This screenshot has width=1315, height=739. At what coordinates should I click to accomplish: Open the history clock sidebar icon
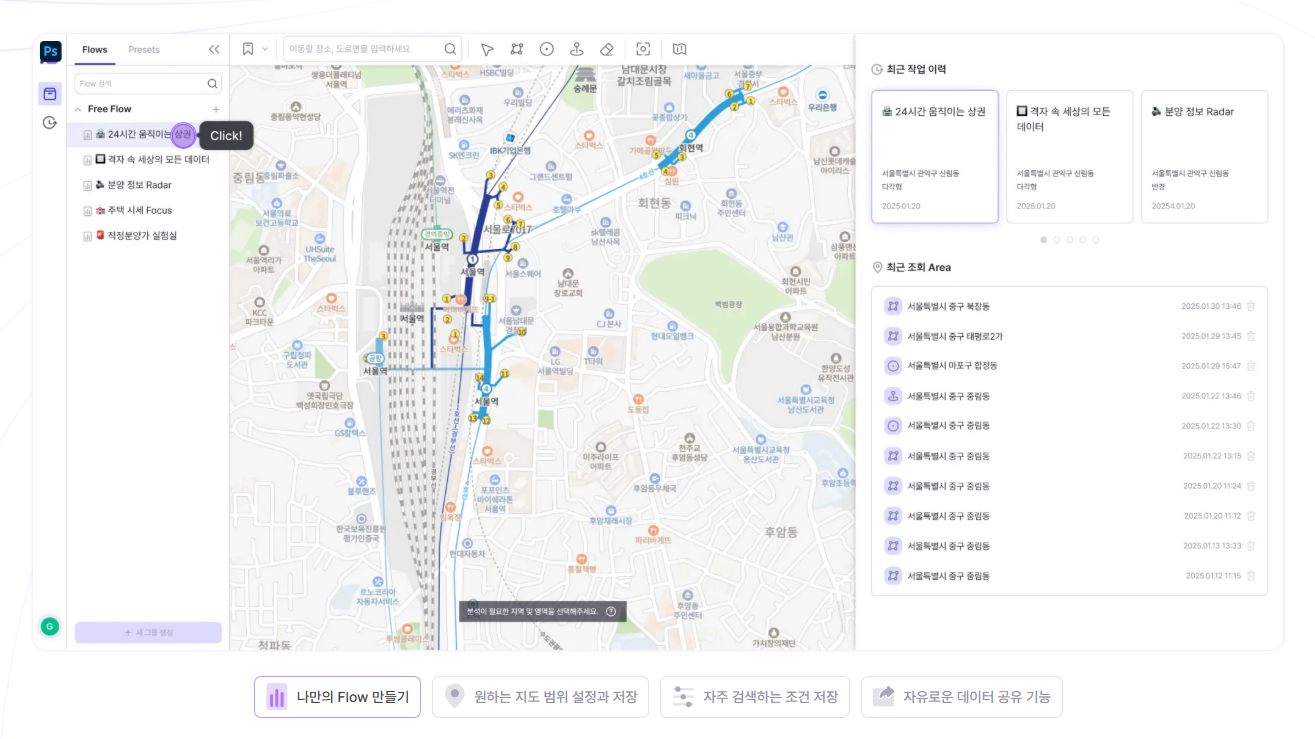pos(50,122)
